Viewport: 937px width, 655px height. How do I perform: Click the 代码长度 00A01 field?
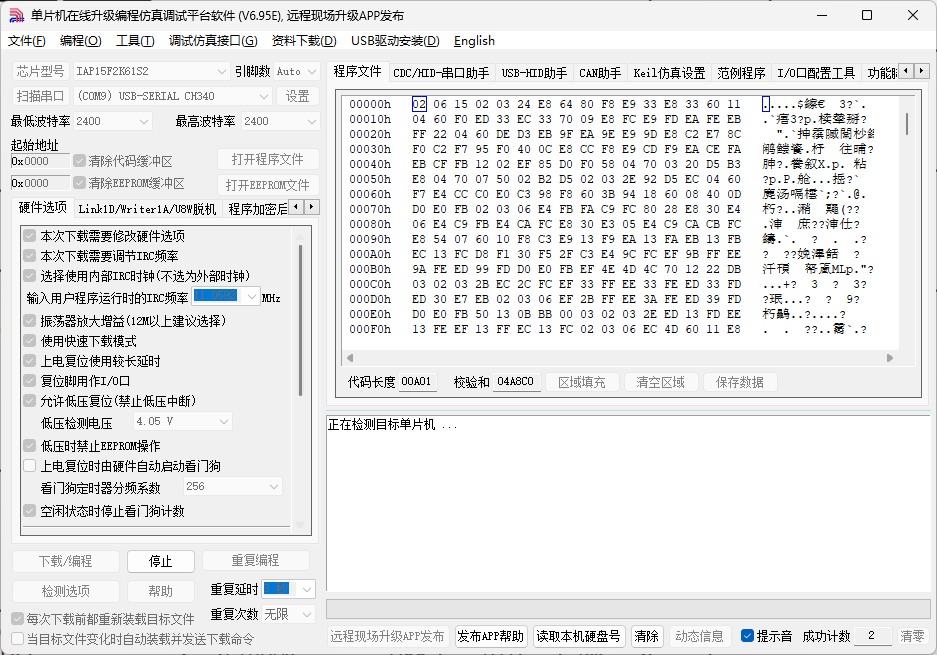[417, 381]
